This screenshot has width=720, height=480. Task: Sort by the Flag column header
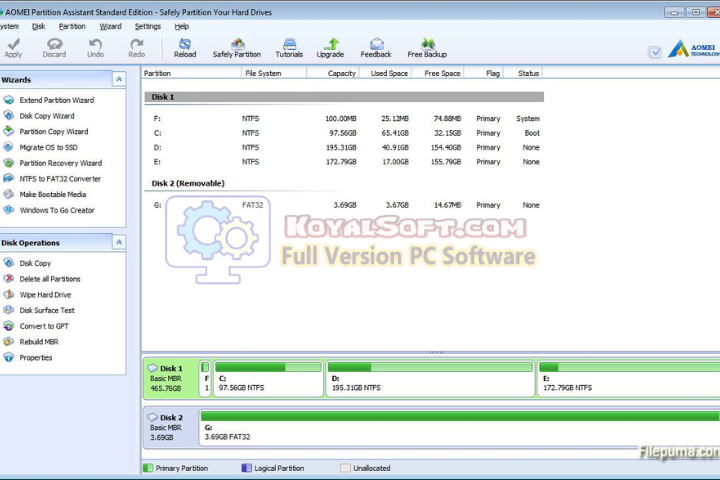[x=484, y=73]
